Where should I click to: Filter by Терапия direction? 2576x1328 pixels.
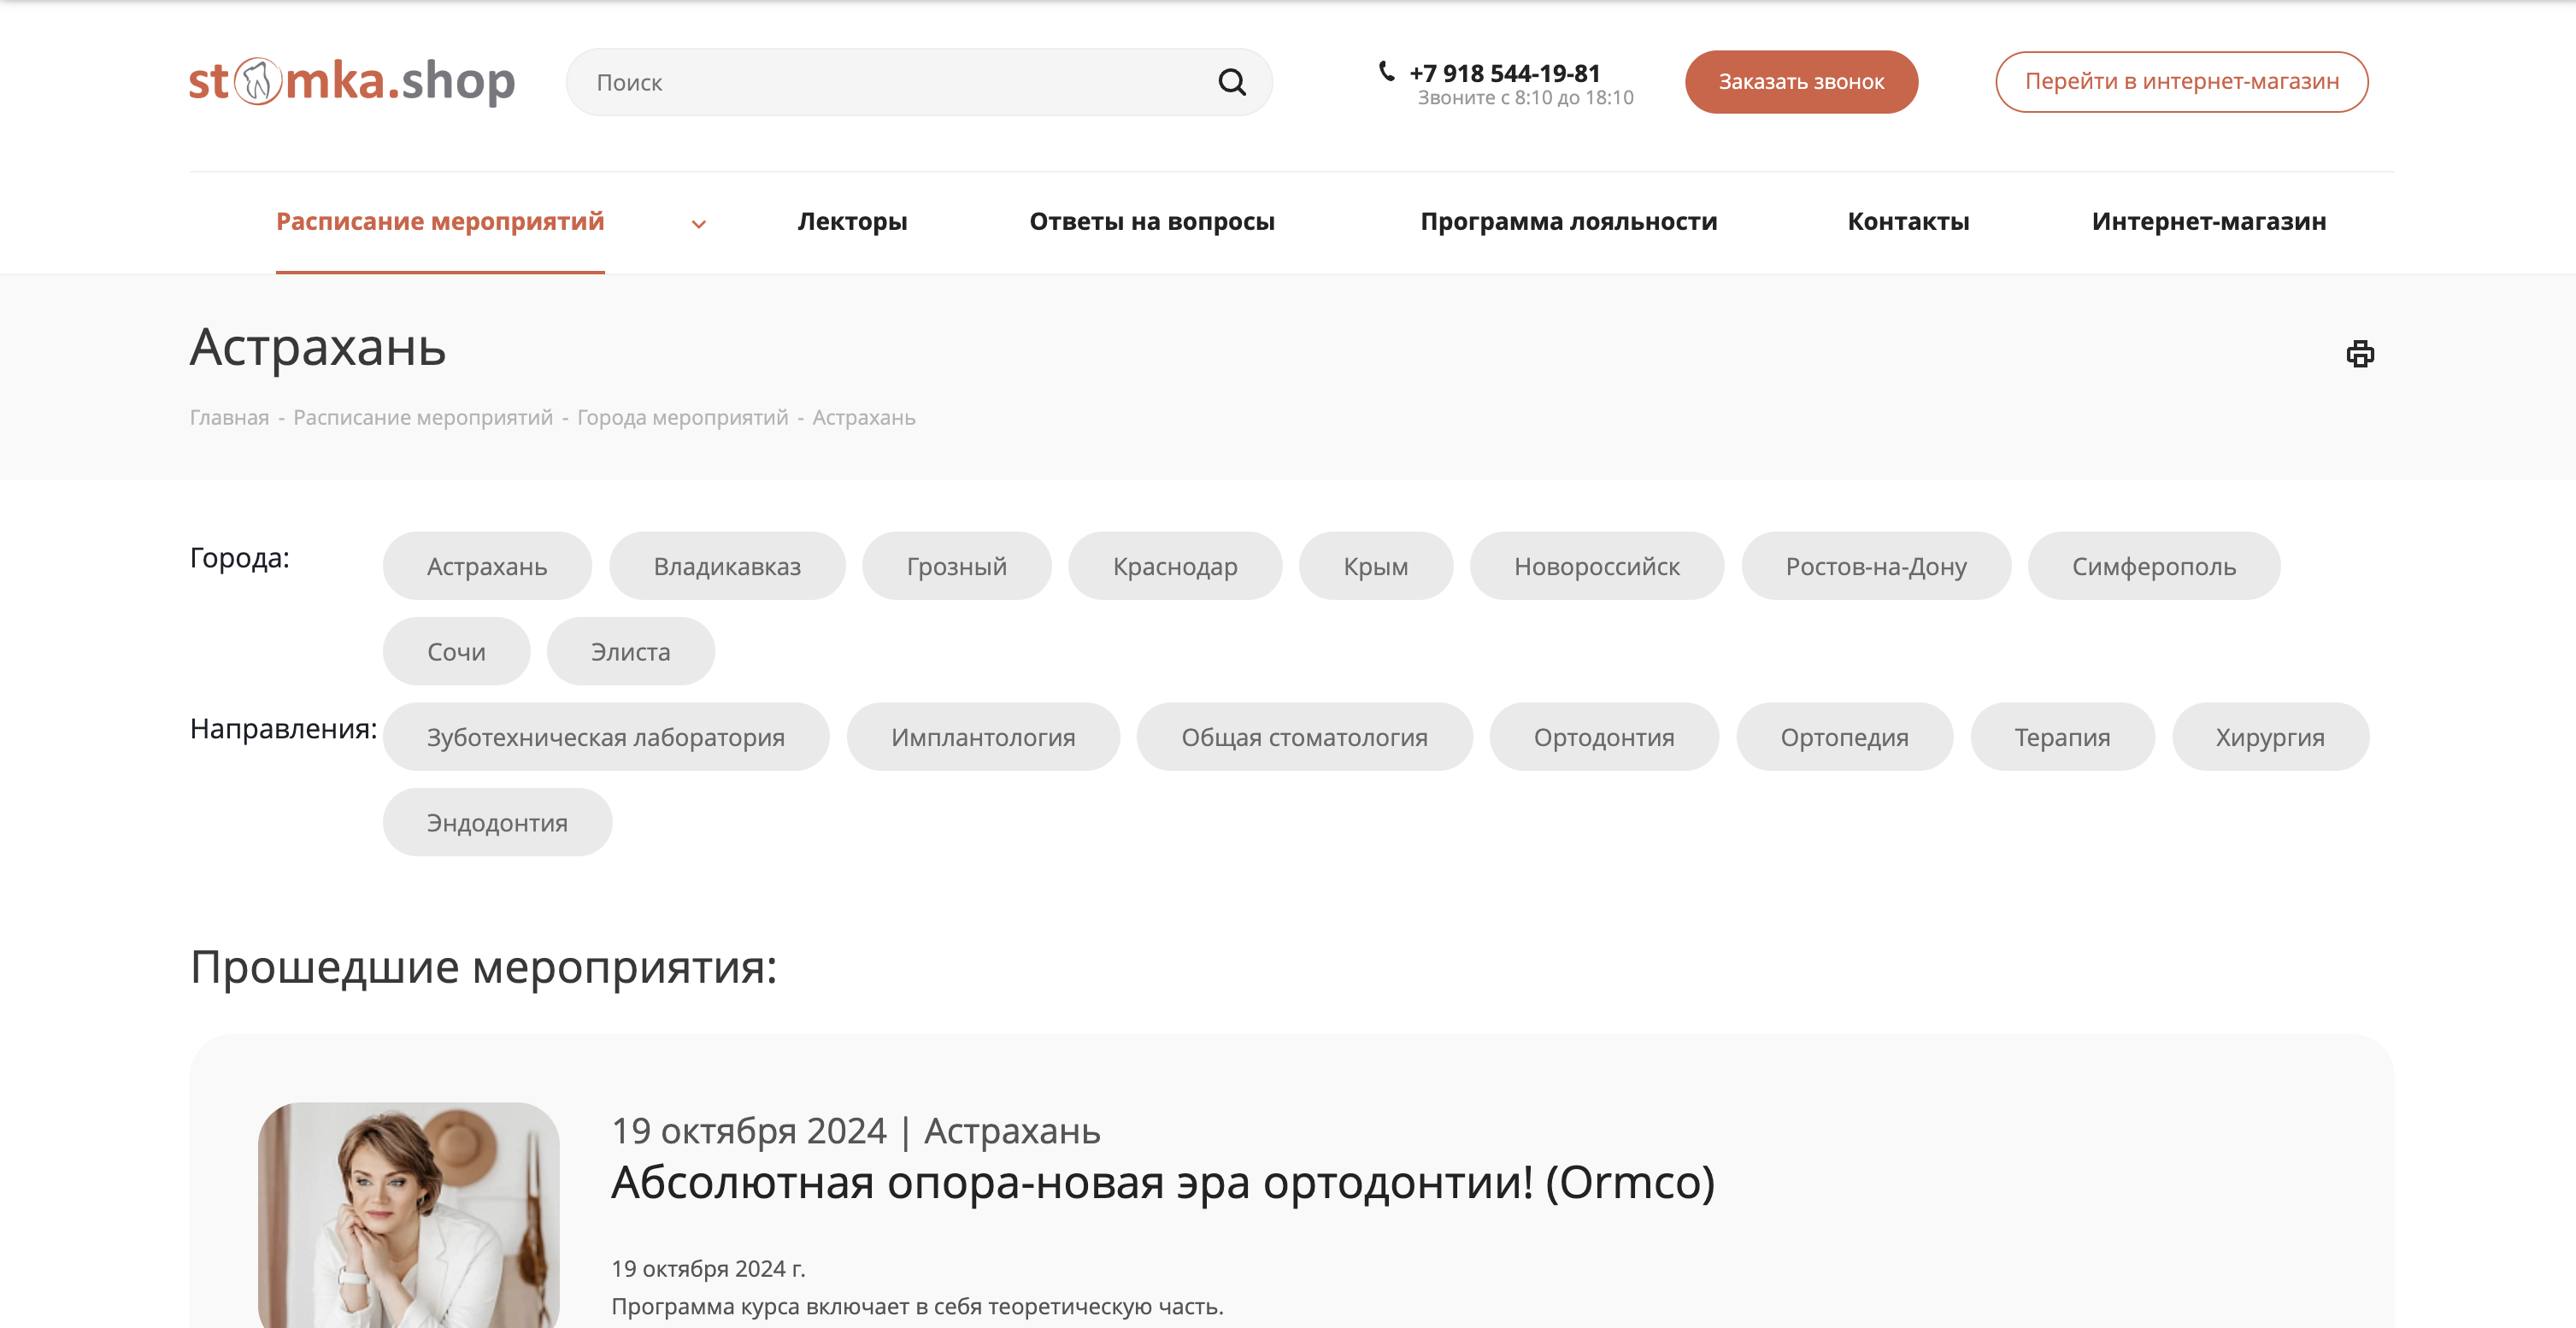pos(2062,737)
